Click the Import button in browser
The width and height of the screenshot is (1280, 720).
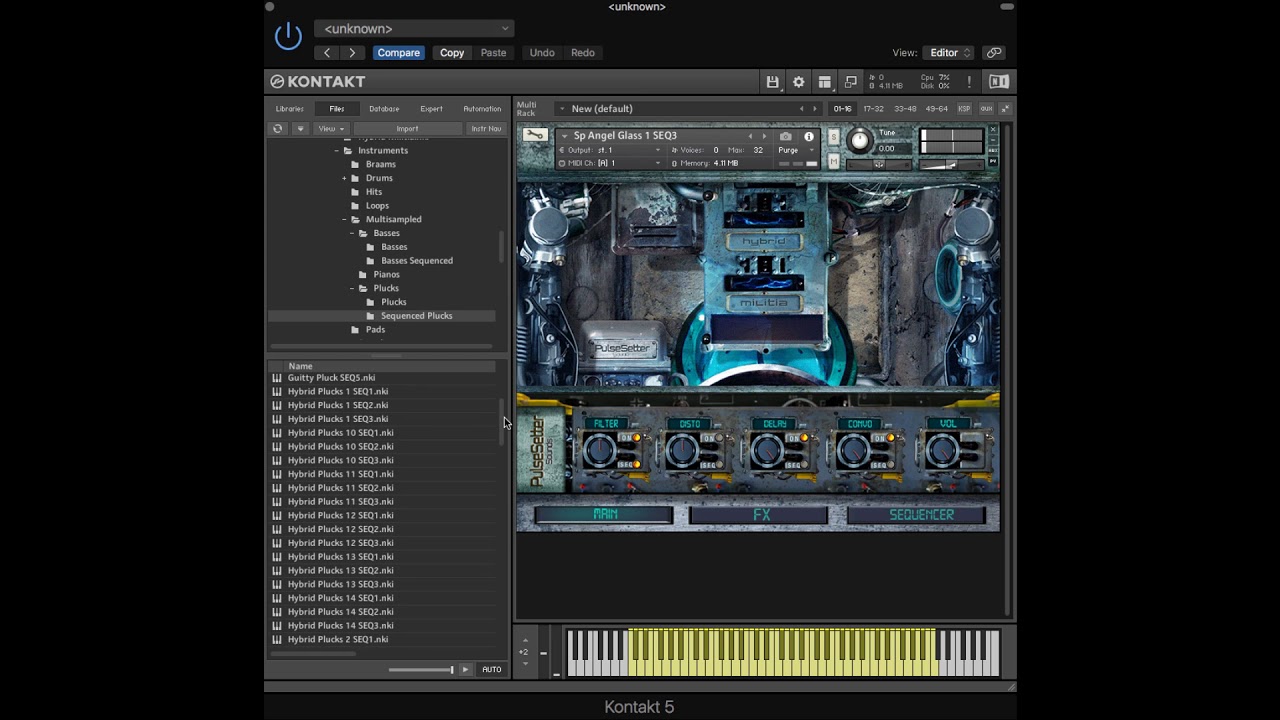pos(407,128)
